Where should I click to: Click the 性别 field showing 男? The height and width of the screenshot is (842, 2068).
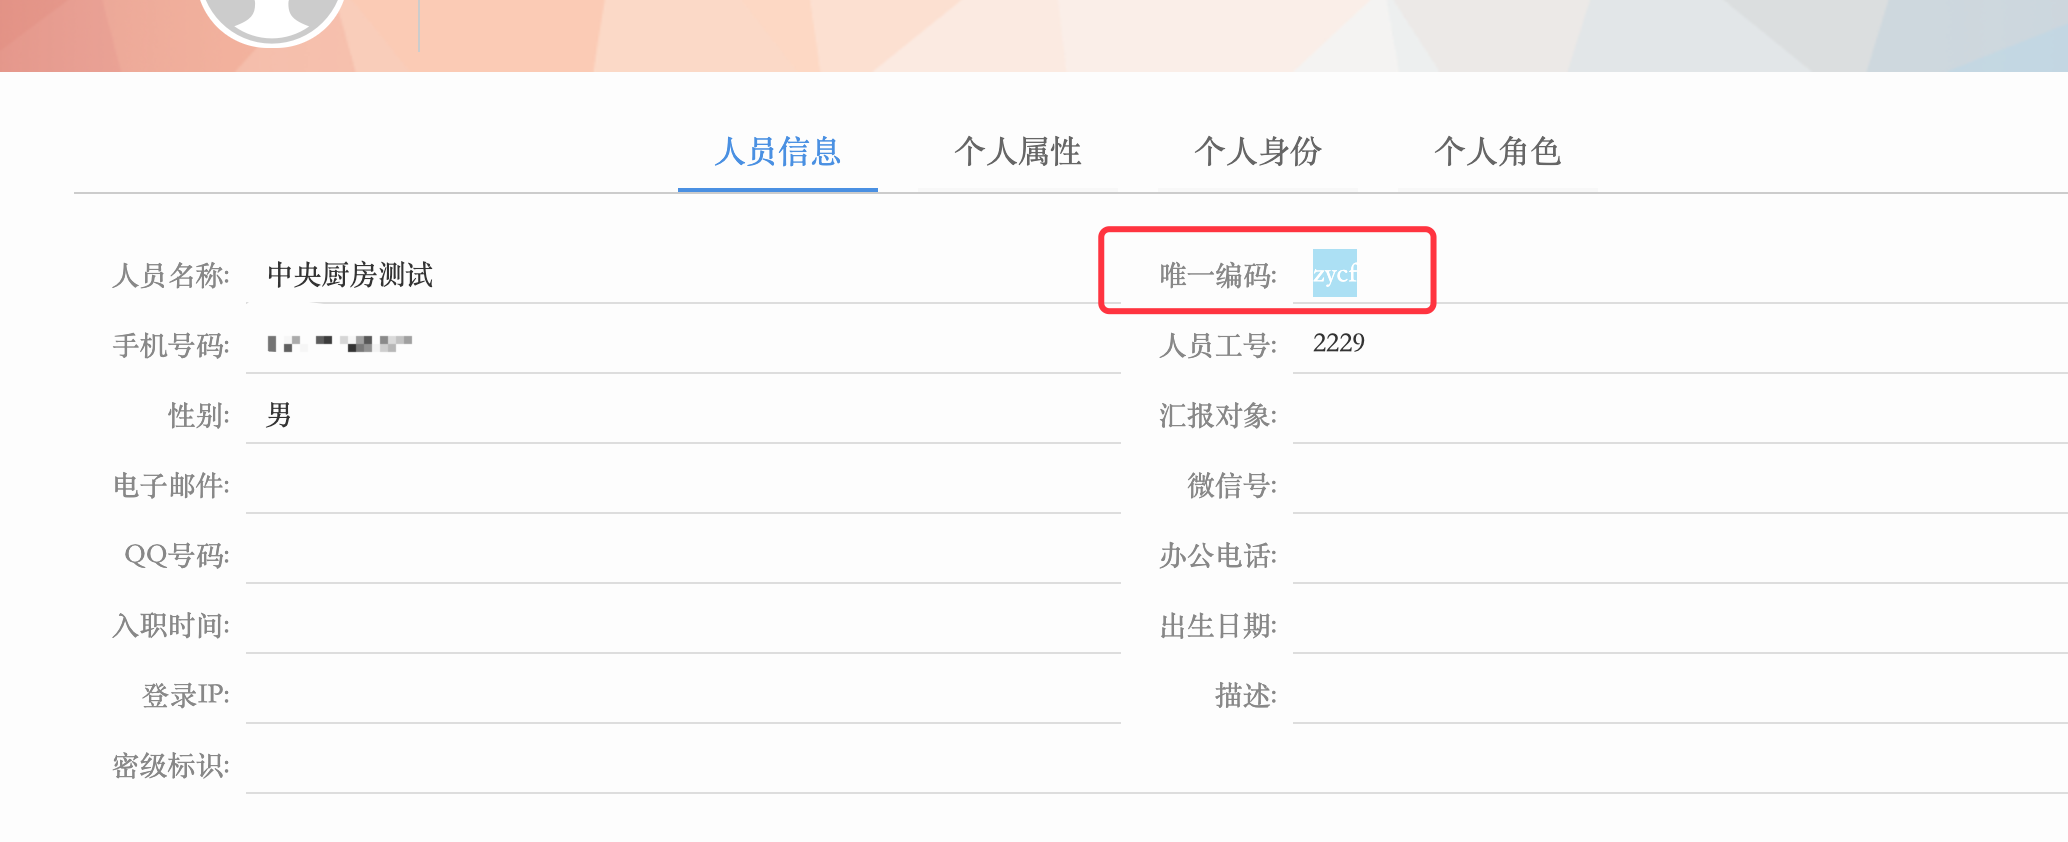(x=682, y=415)
